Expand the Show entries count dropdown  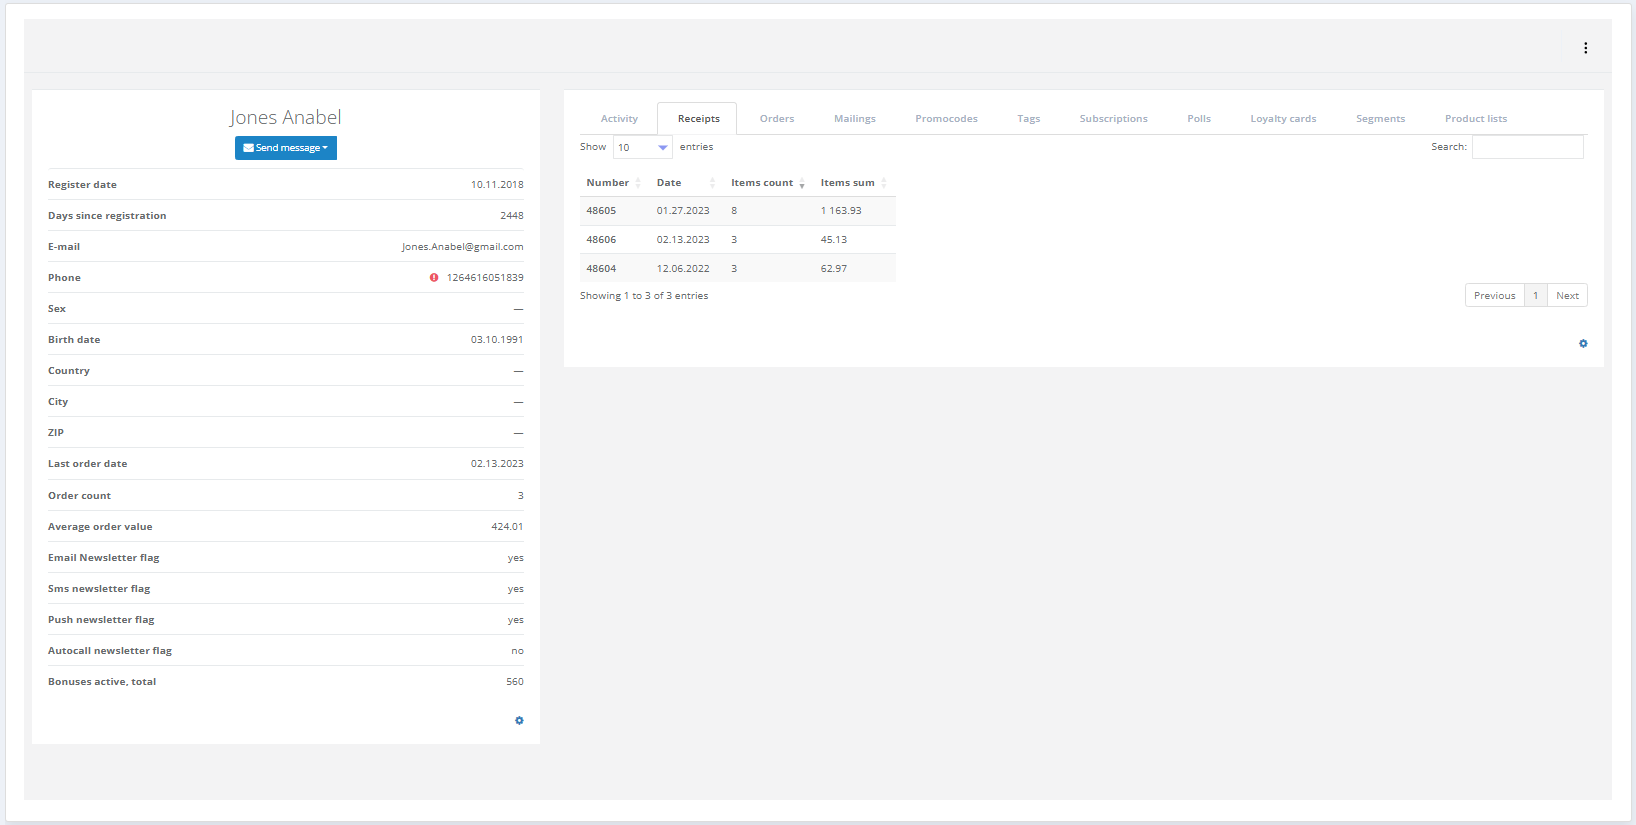coord(642,148)
